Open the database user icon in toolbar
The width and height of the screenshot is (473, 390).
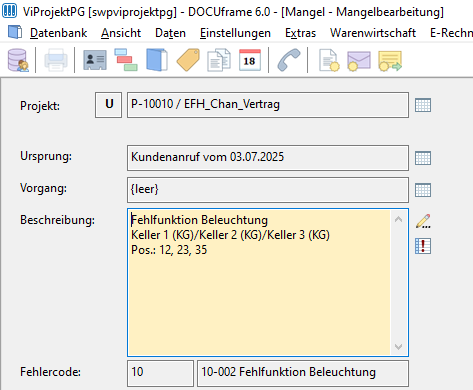[x=18, y=60]
